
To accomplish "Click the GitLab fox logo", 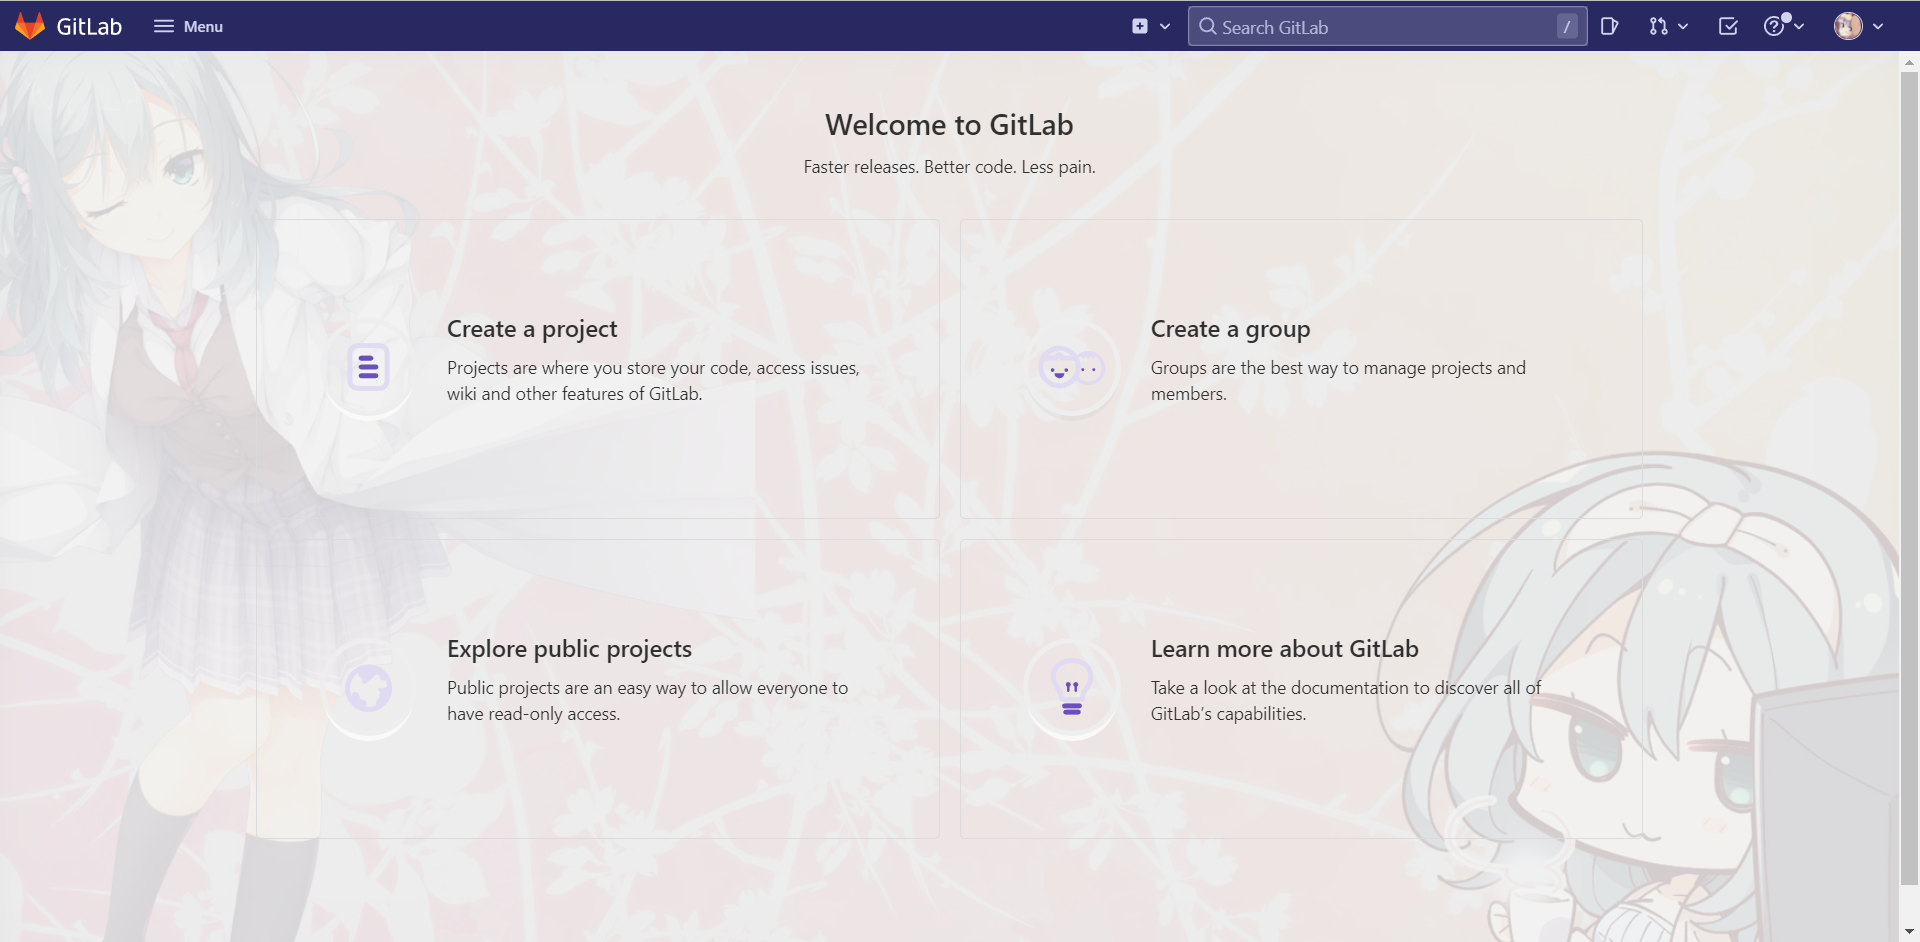I will [30, 26].
